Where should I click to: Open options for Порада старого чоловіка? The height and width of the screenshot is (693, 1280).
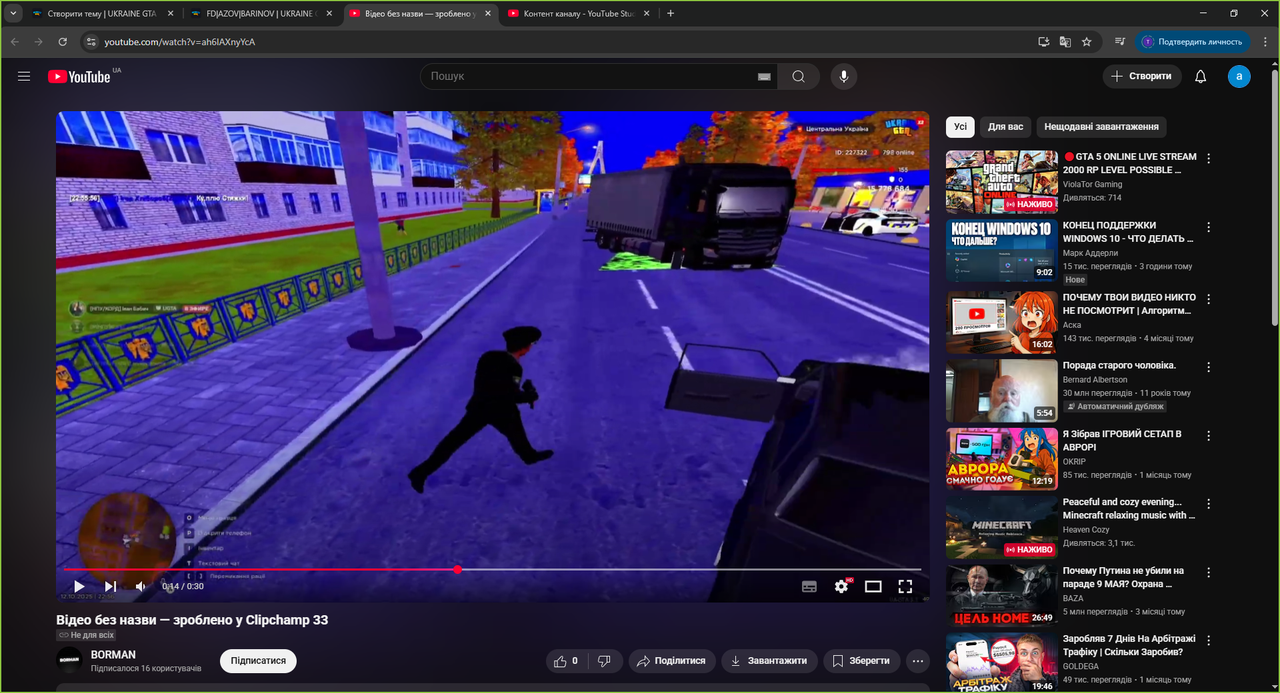1209,366
